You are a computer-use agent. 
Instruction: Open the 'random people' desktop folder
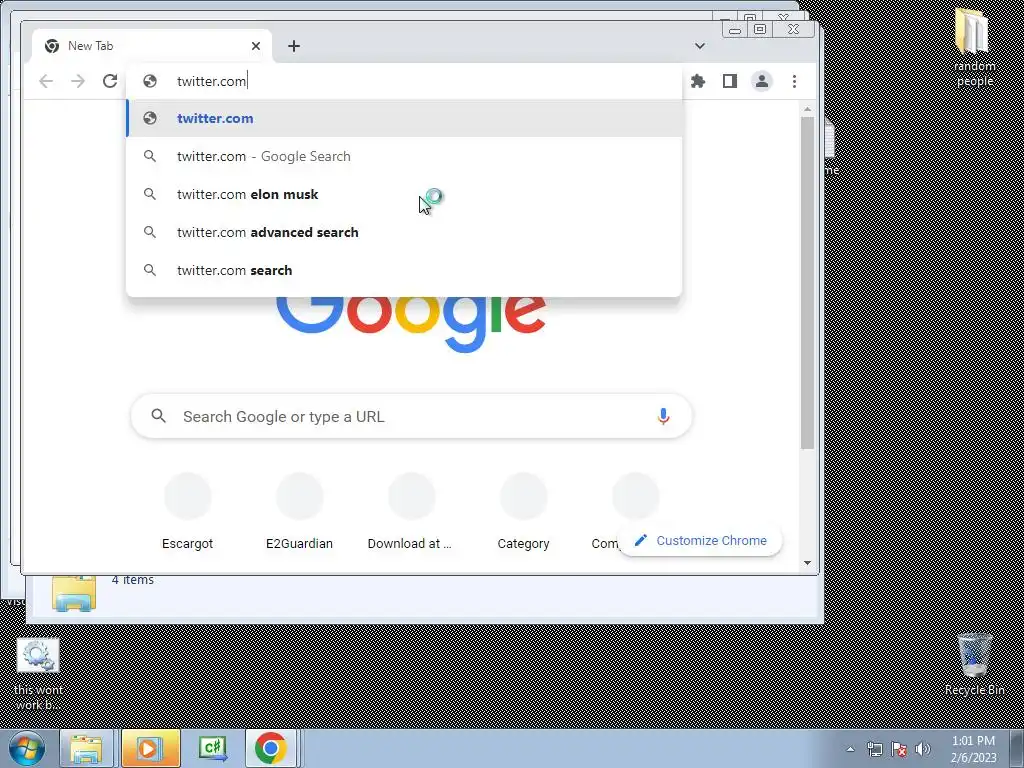point(973,48)
